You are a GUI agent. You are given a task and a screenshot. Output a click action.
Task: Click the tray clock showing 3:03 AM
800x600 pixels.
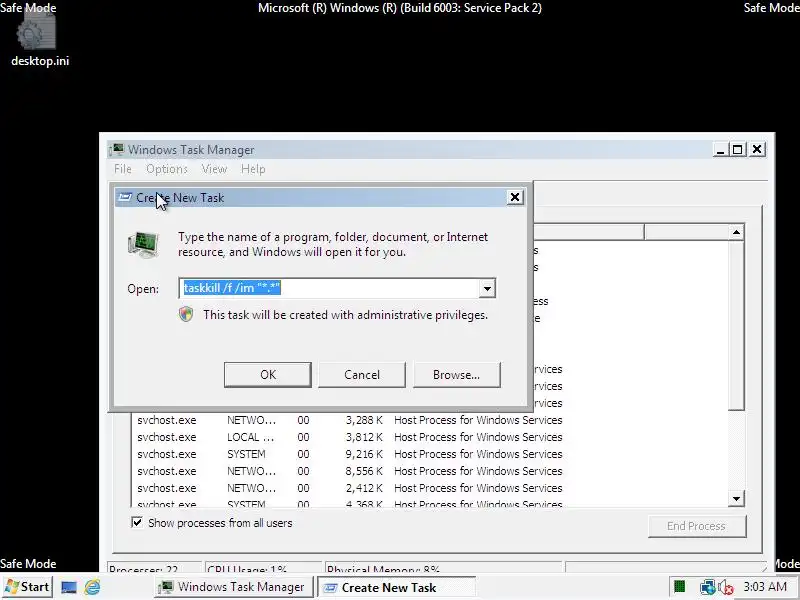pos(765,587)
